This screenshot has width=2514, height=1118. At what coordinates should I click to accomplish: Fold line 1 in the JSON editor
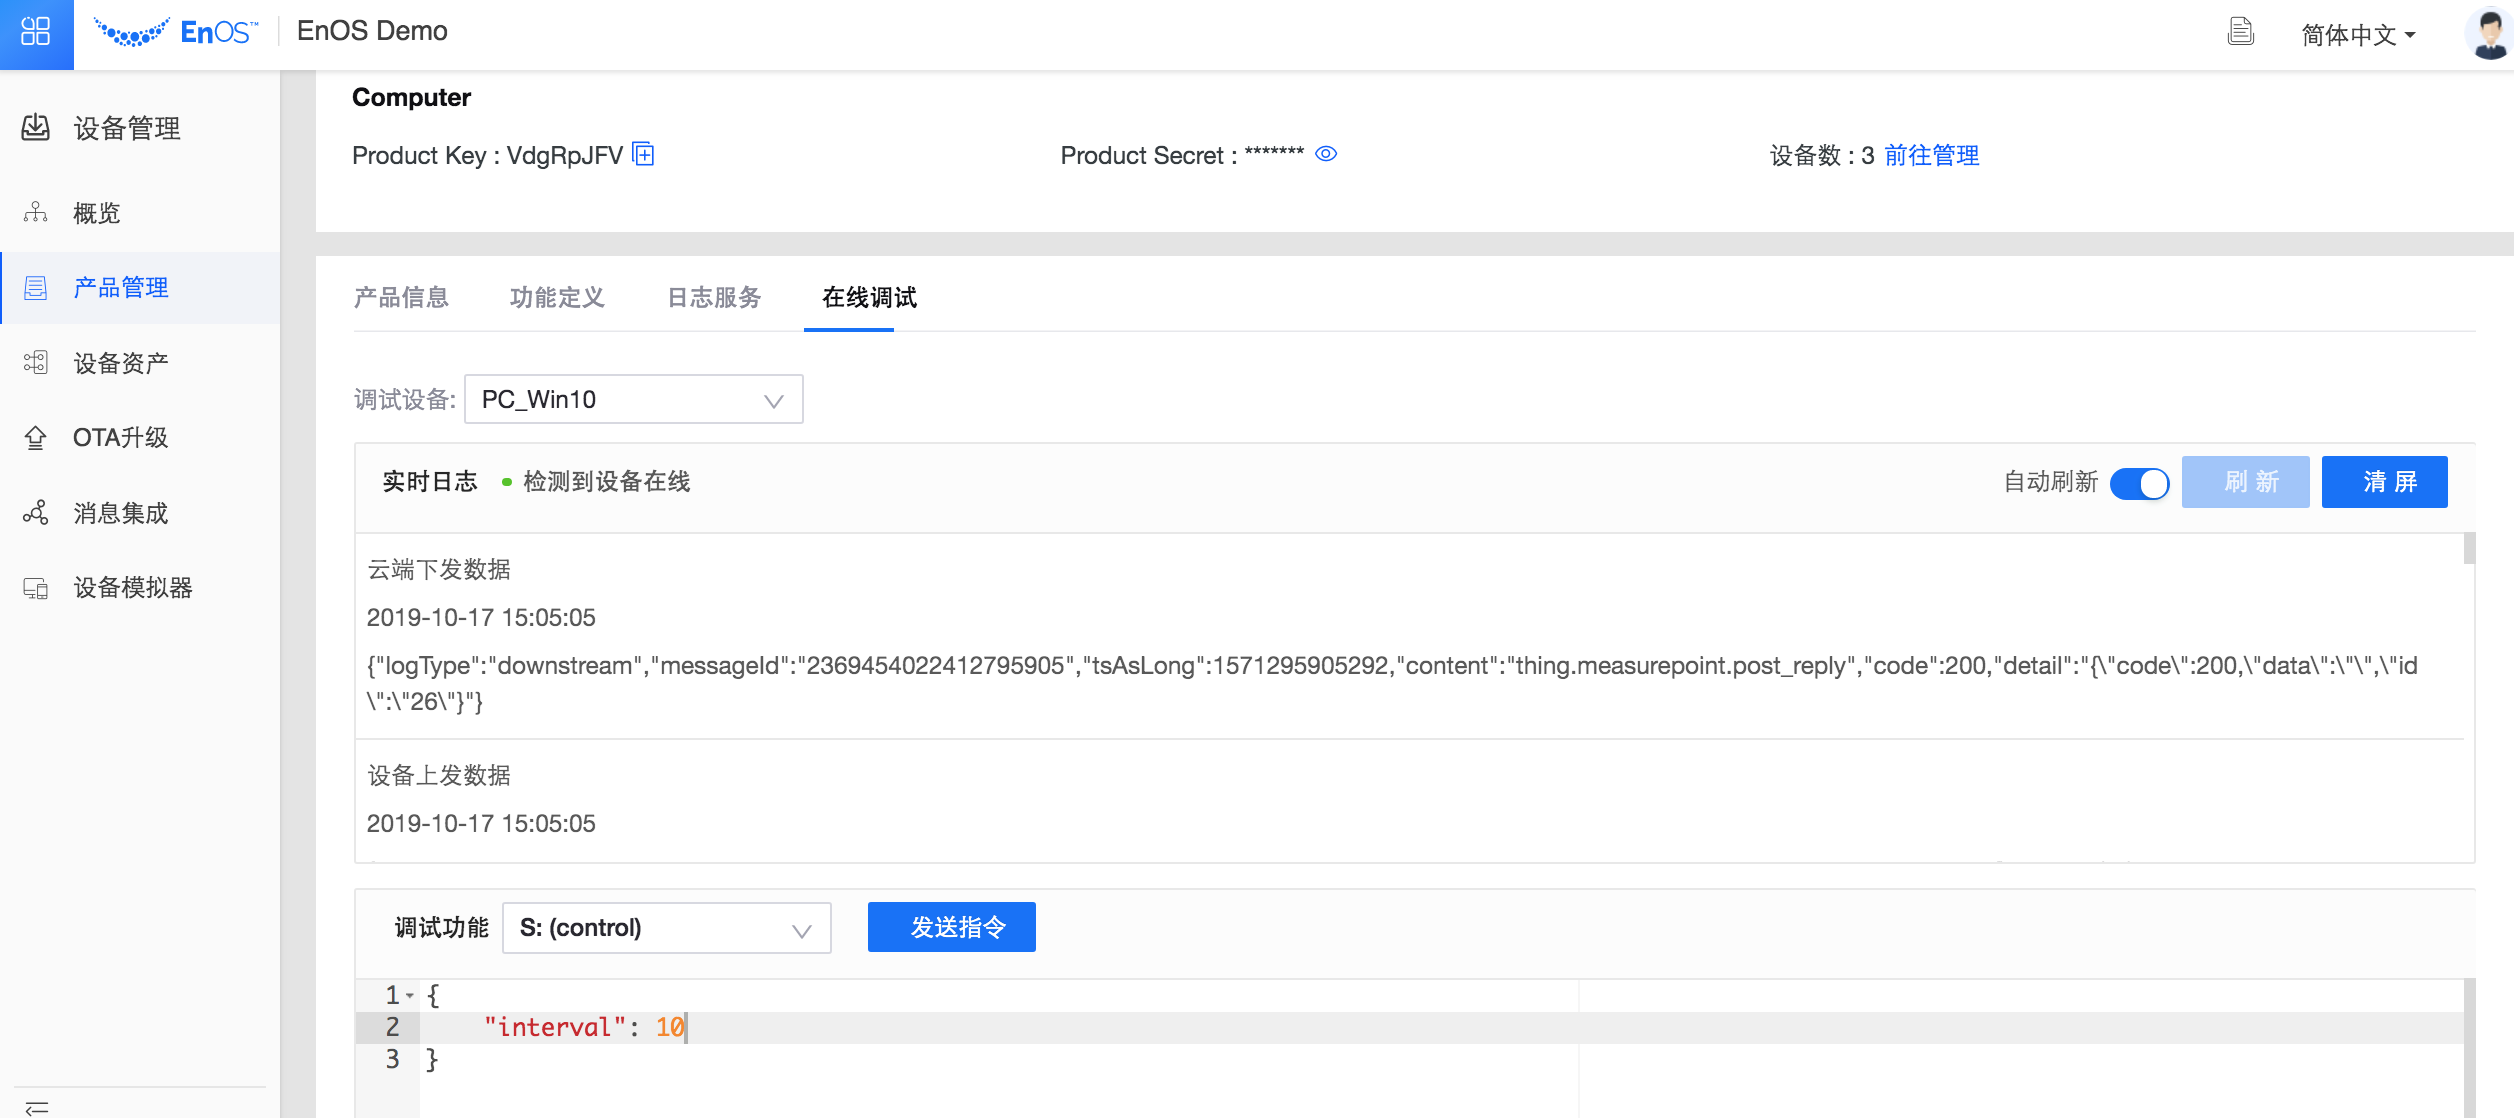[x=410, y=996]
